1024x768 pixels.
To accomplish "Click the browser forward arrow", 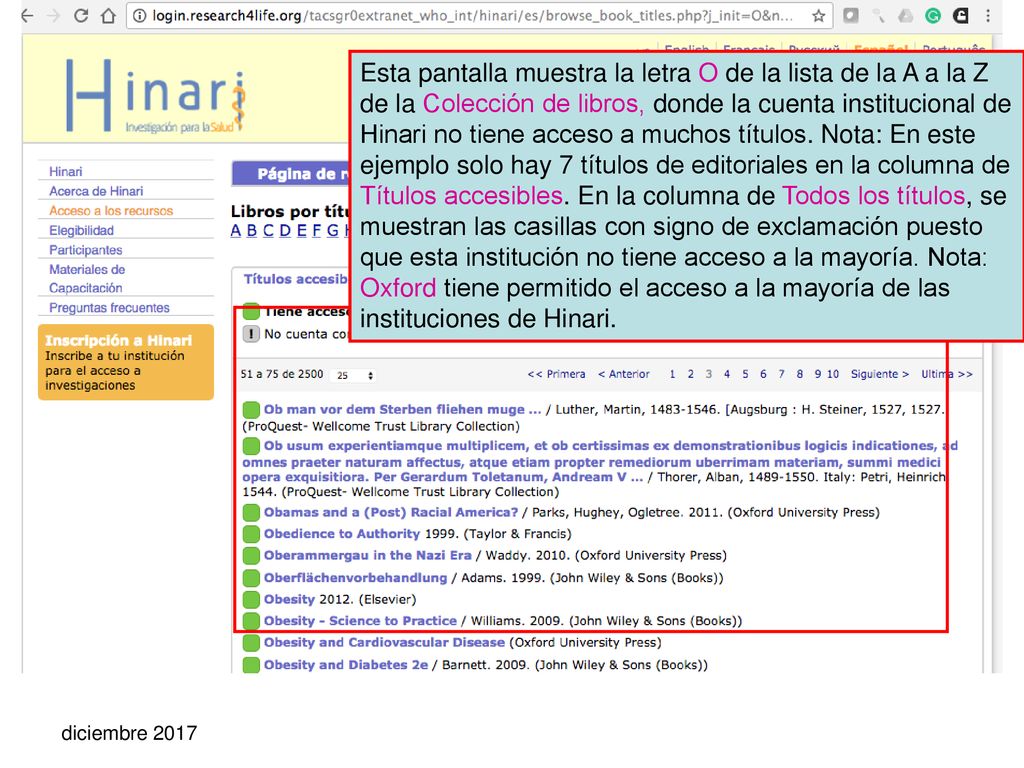I will point(54,16).
